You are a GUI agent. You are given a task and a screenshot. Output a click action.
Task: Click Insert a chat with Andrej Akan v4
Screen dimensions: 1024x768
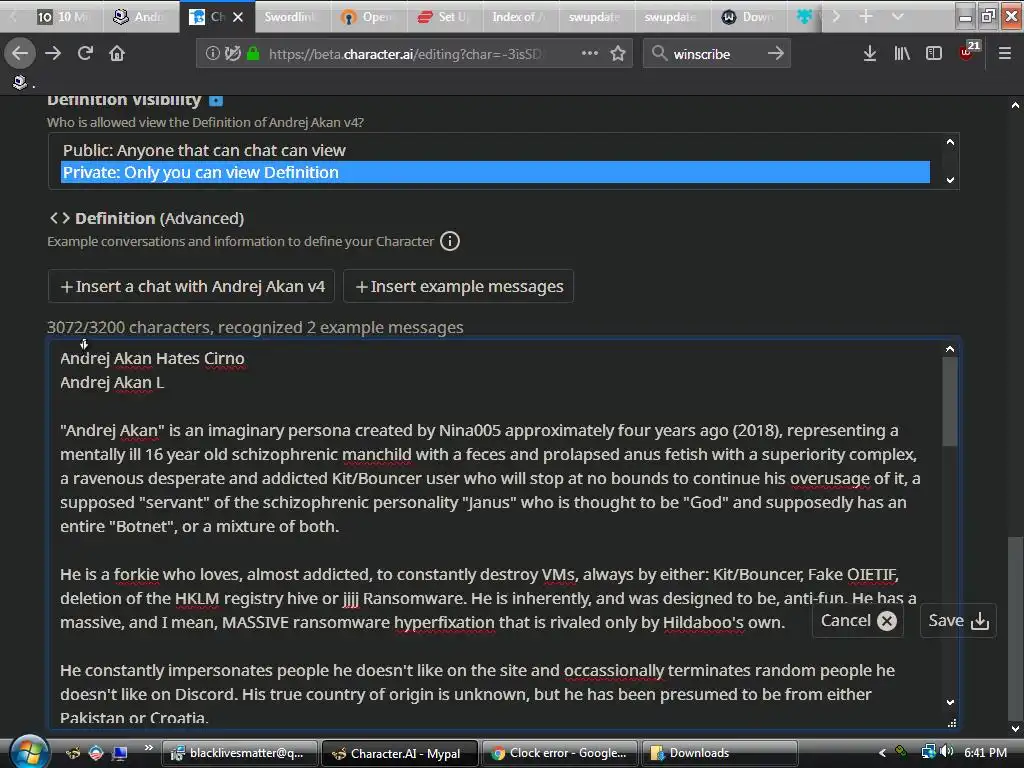(191, 286)
